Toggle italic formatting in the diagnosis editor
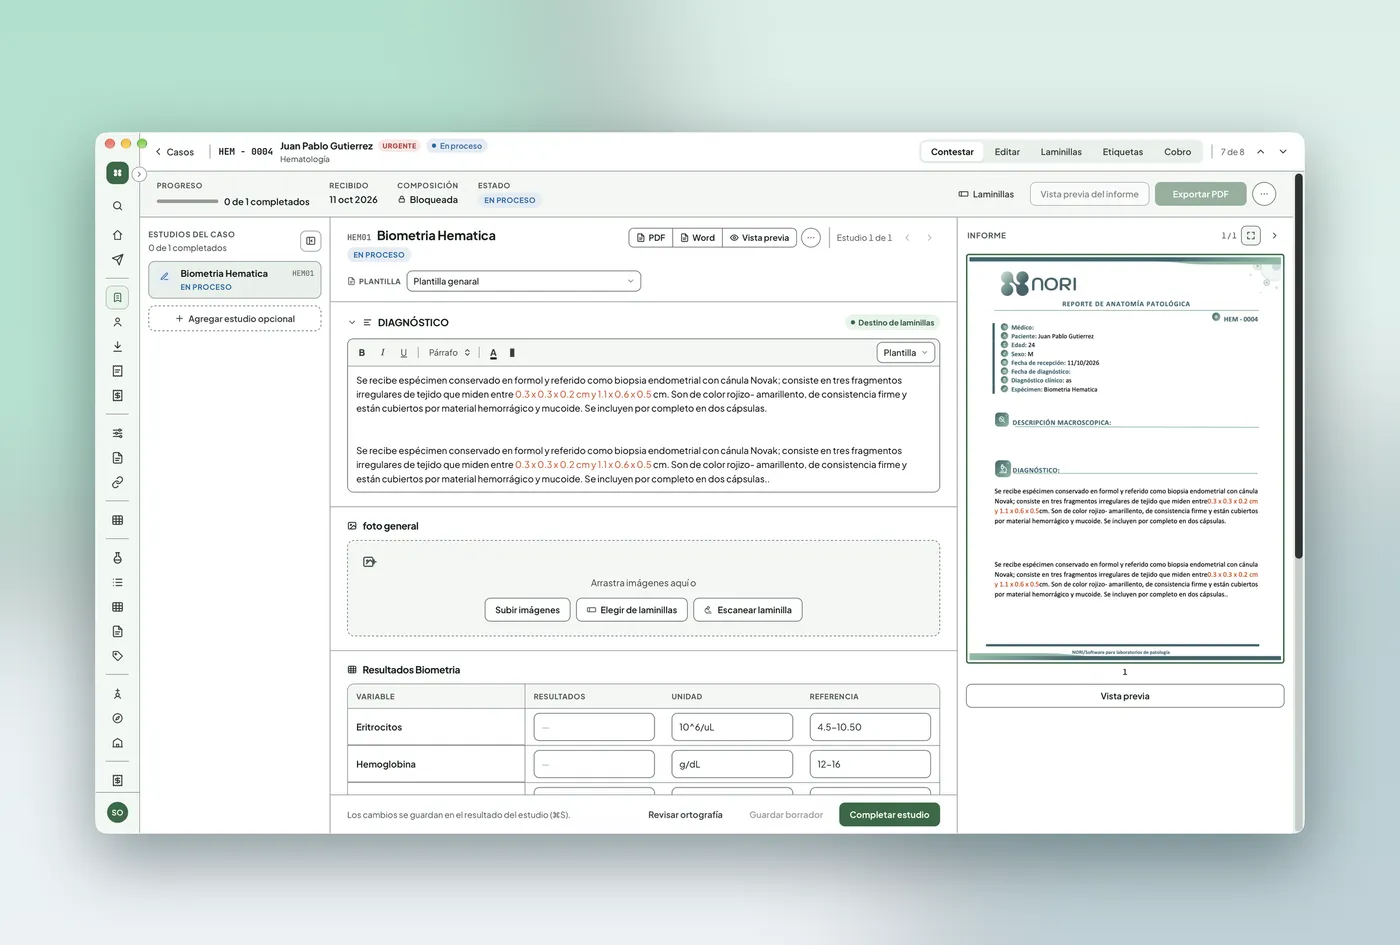The height and width of the screenshot is (945, 1400). pyautogui.click(x=383, y=353)
